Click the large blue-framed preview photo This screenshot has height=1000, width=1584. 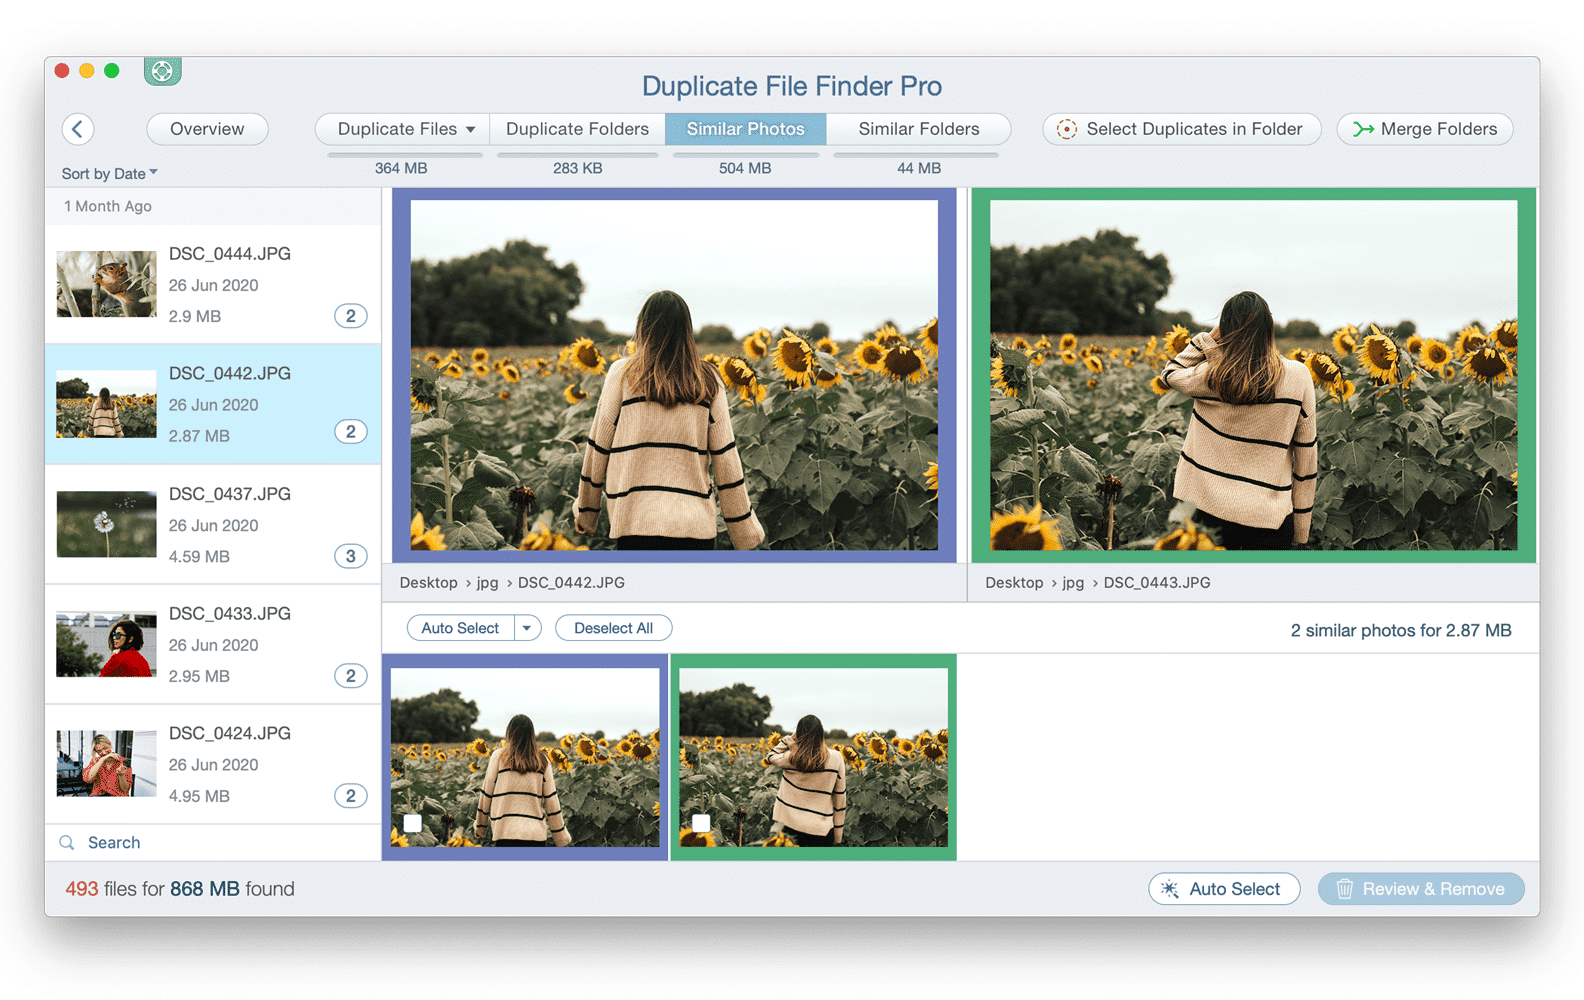674,375
